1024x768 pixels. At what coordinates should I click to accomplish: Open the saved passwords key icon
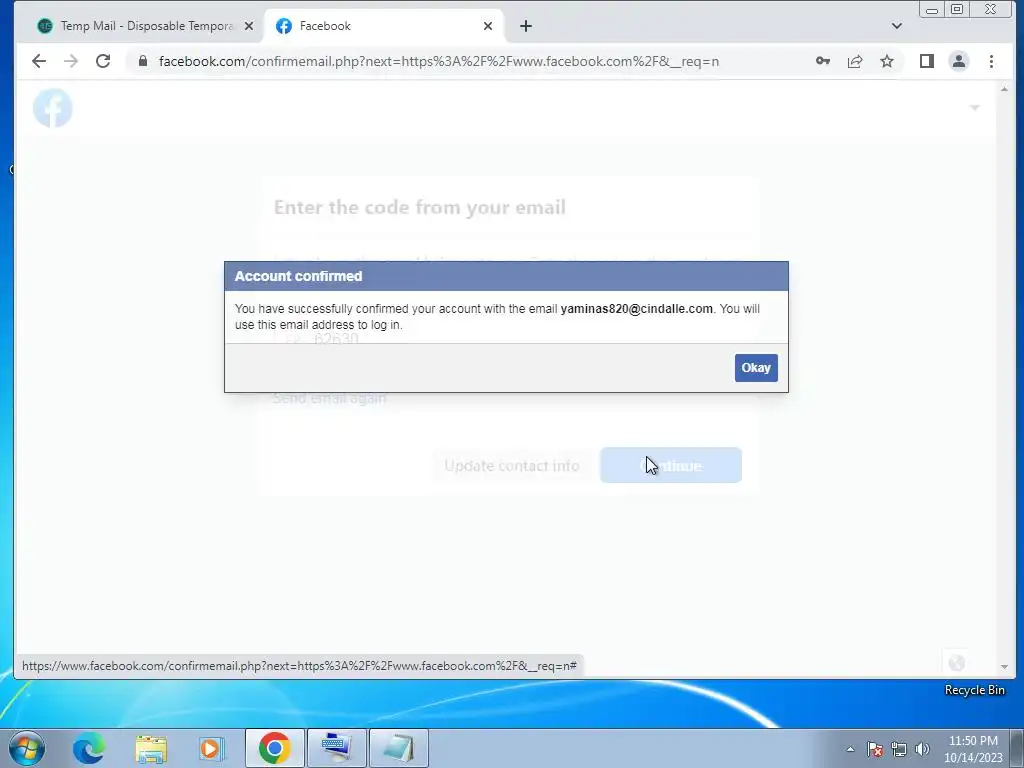[x=823, y=61]
